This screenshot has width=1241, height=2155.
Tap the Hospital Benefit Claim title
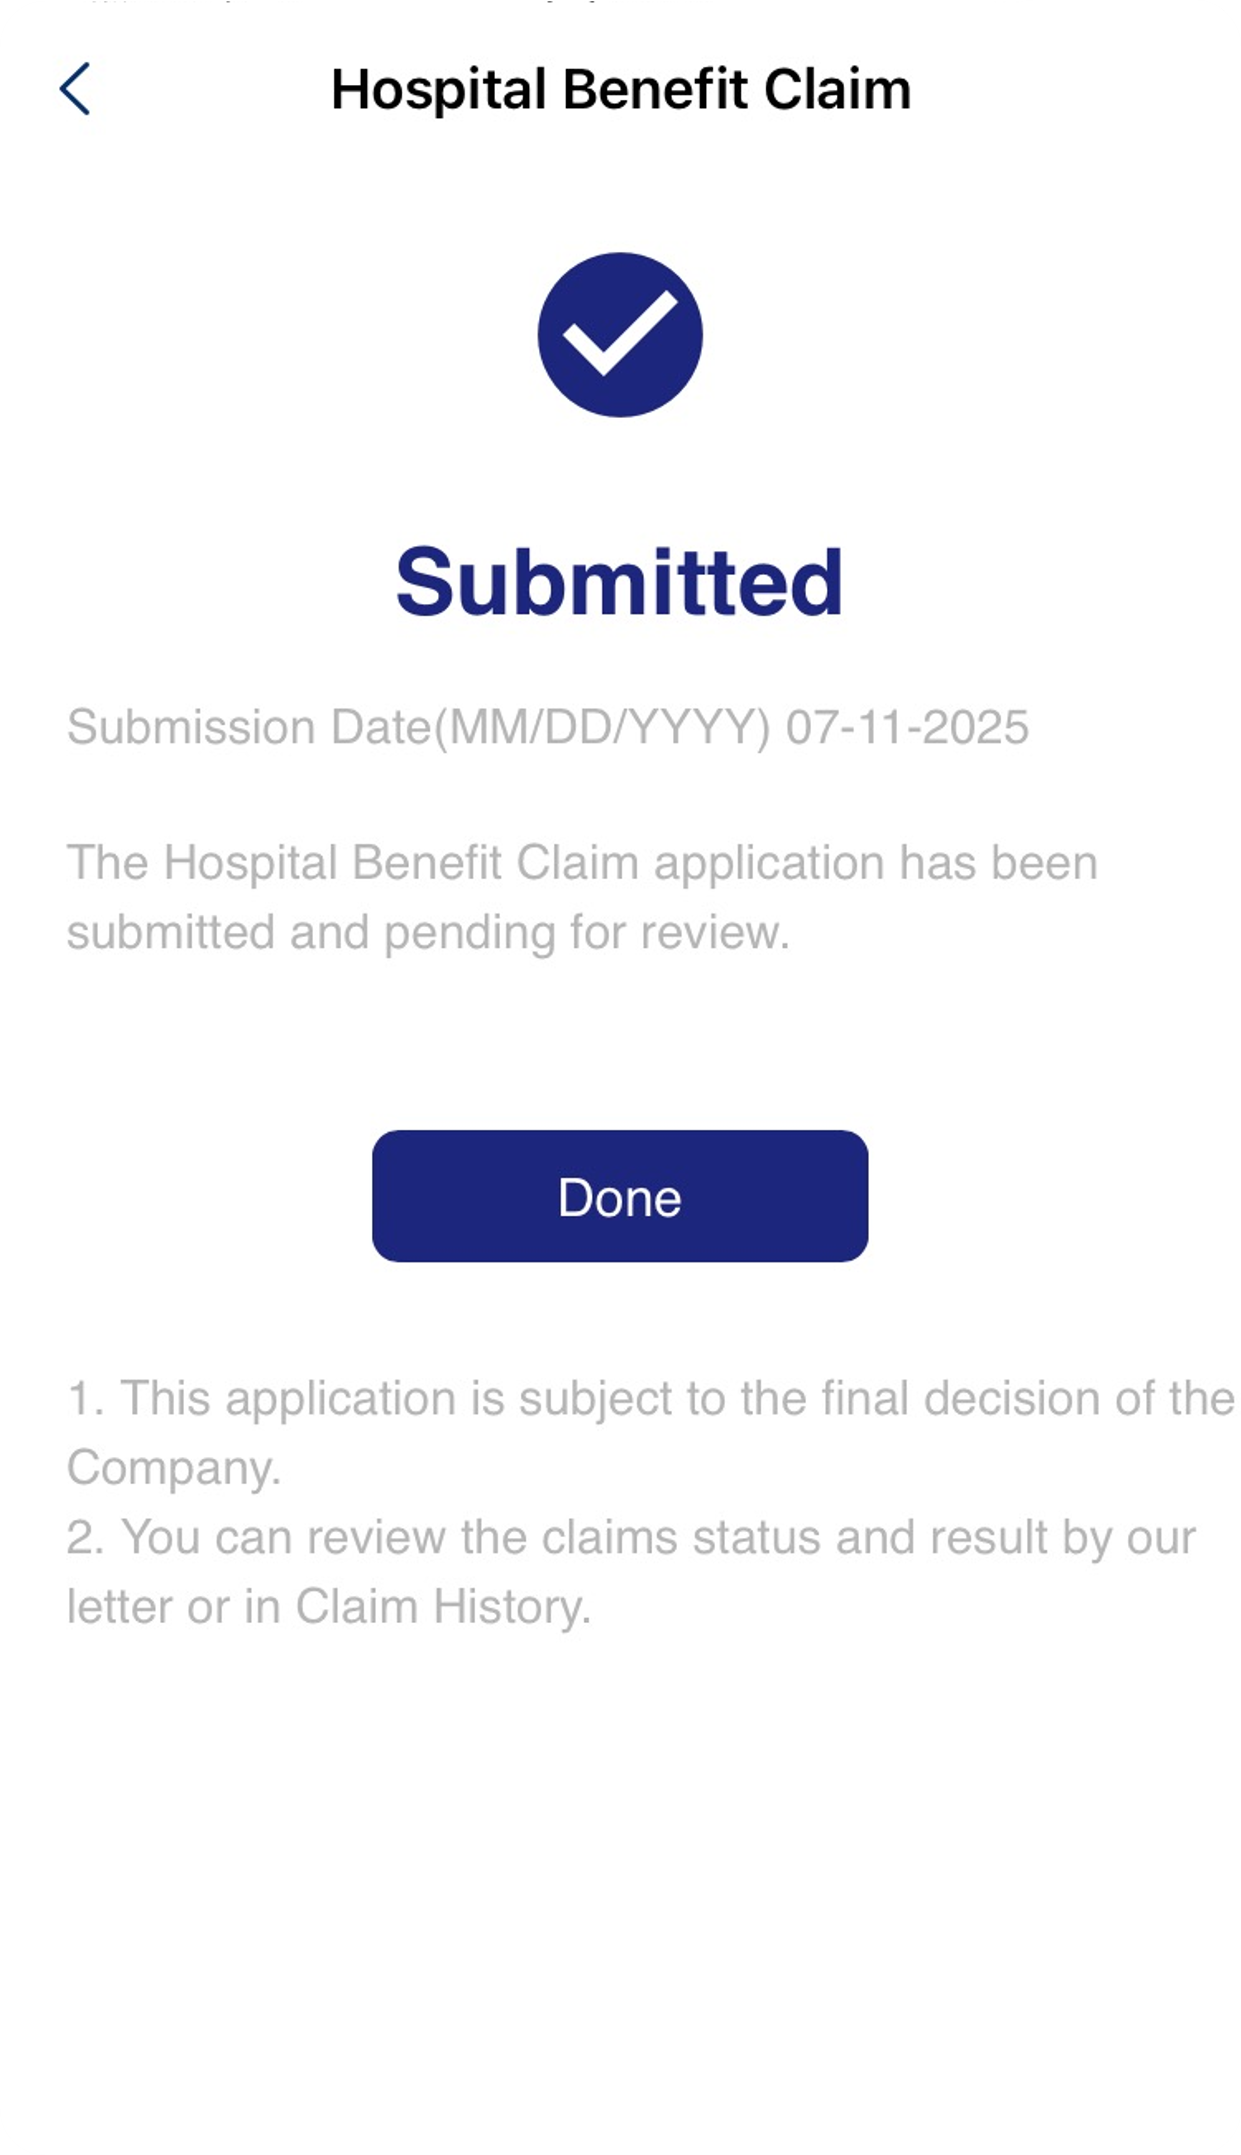[x=620, y=89]
